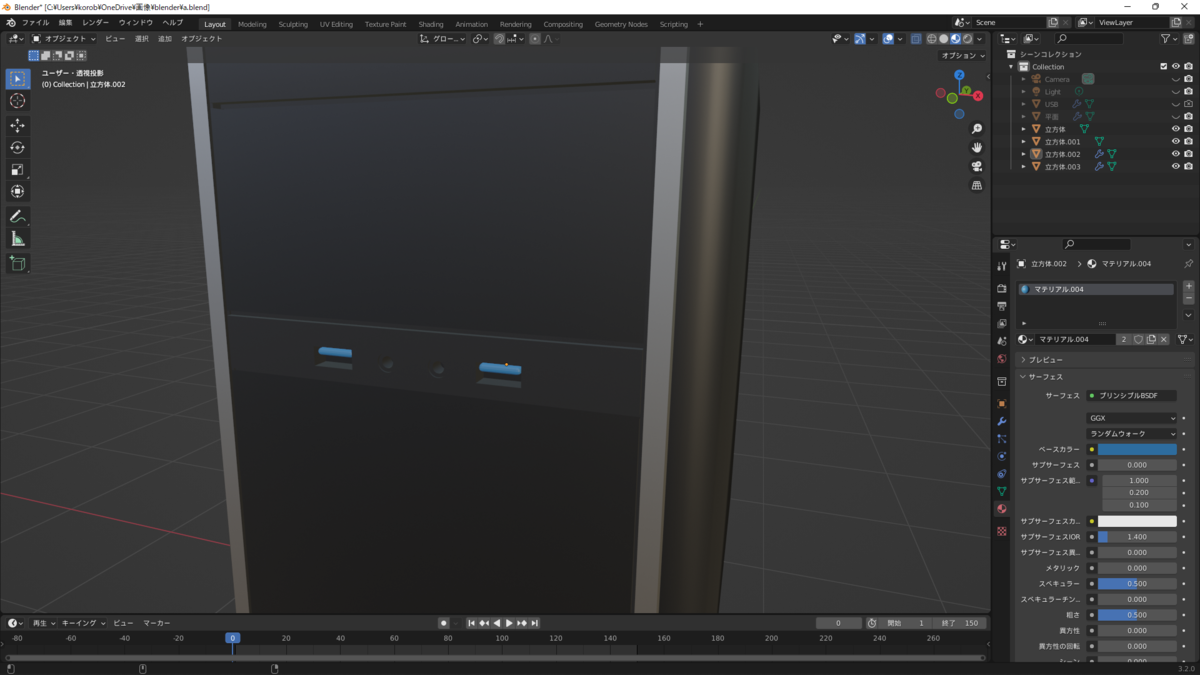Open the Render properties tab
The width and height of the screenshot is (1200, 675).
(x=1002, y=289)
